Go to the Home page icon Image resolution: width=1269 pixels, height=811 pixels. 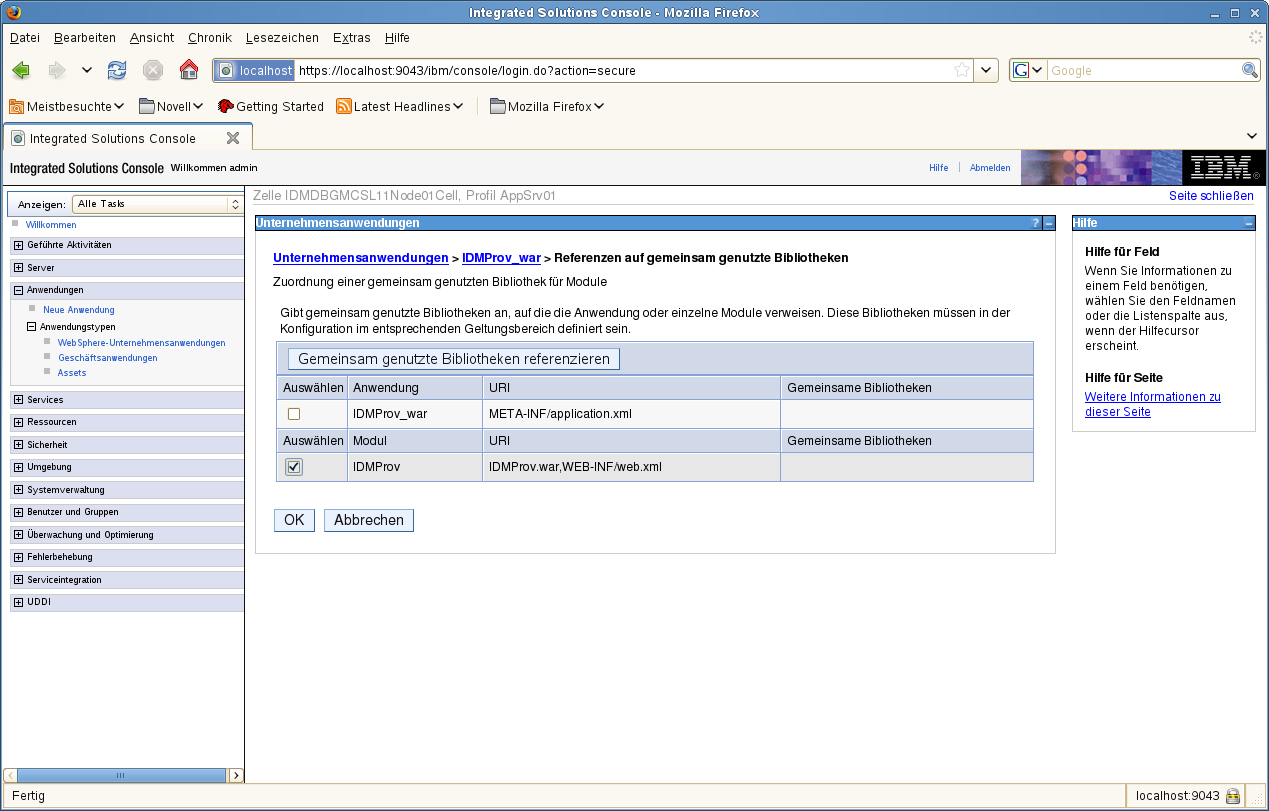coord(189,70)
